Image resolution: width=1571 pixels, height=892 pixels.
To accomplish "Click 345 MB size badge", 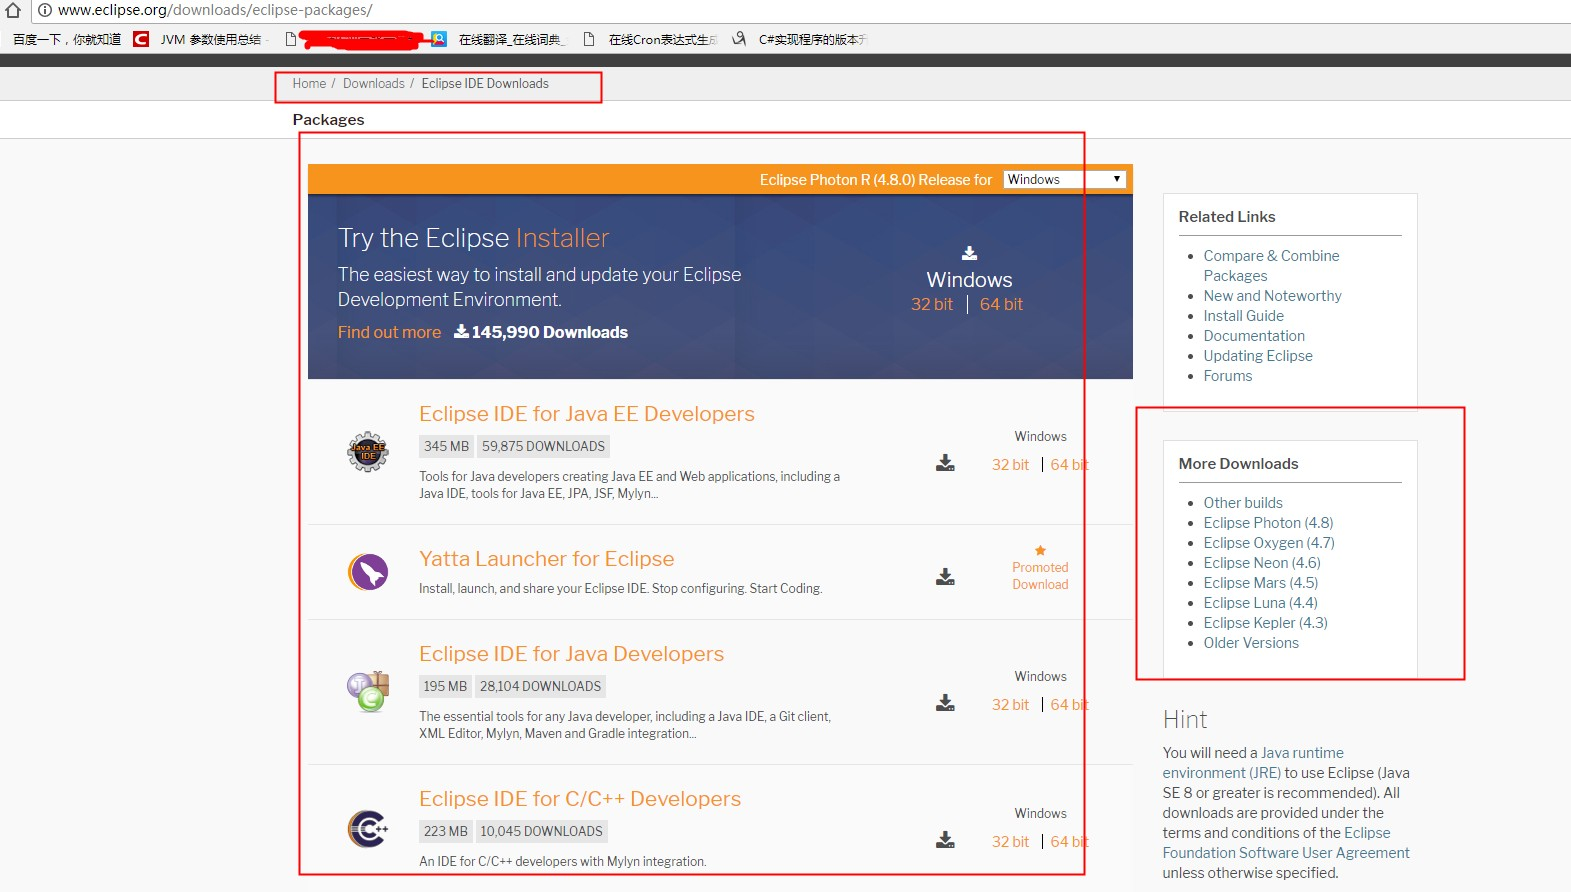I will (446, 447).
